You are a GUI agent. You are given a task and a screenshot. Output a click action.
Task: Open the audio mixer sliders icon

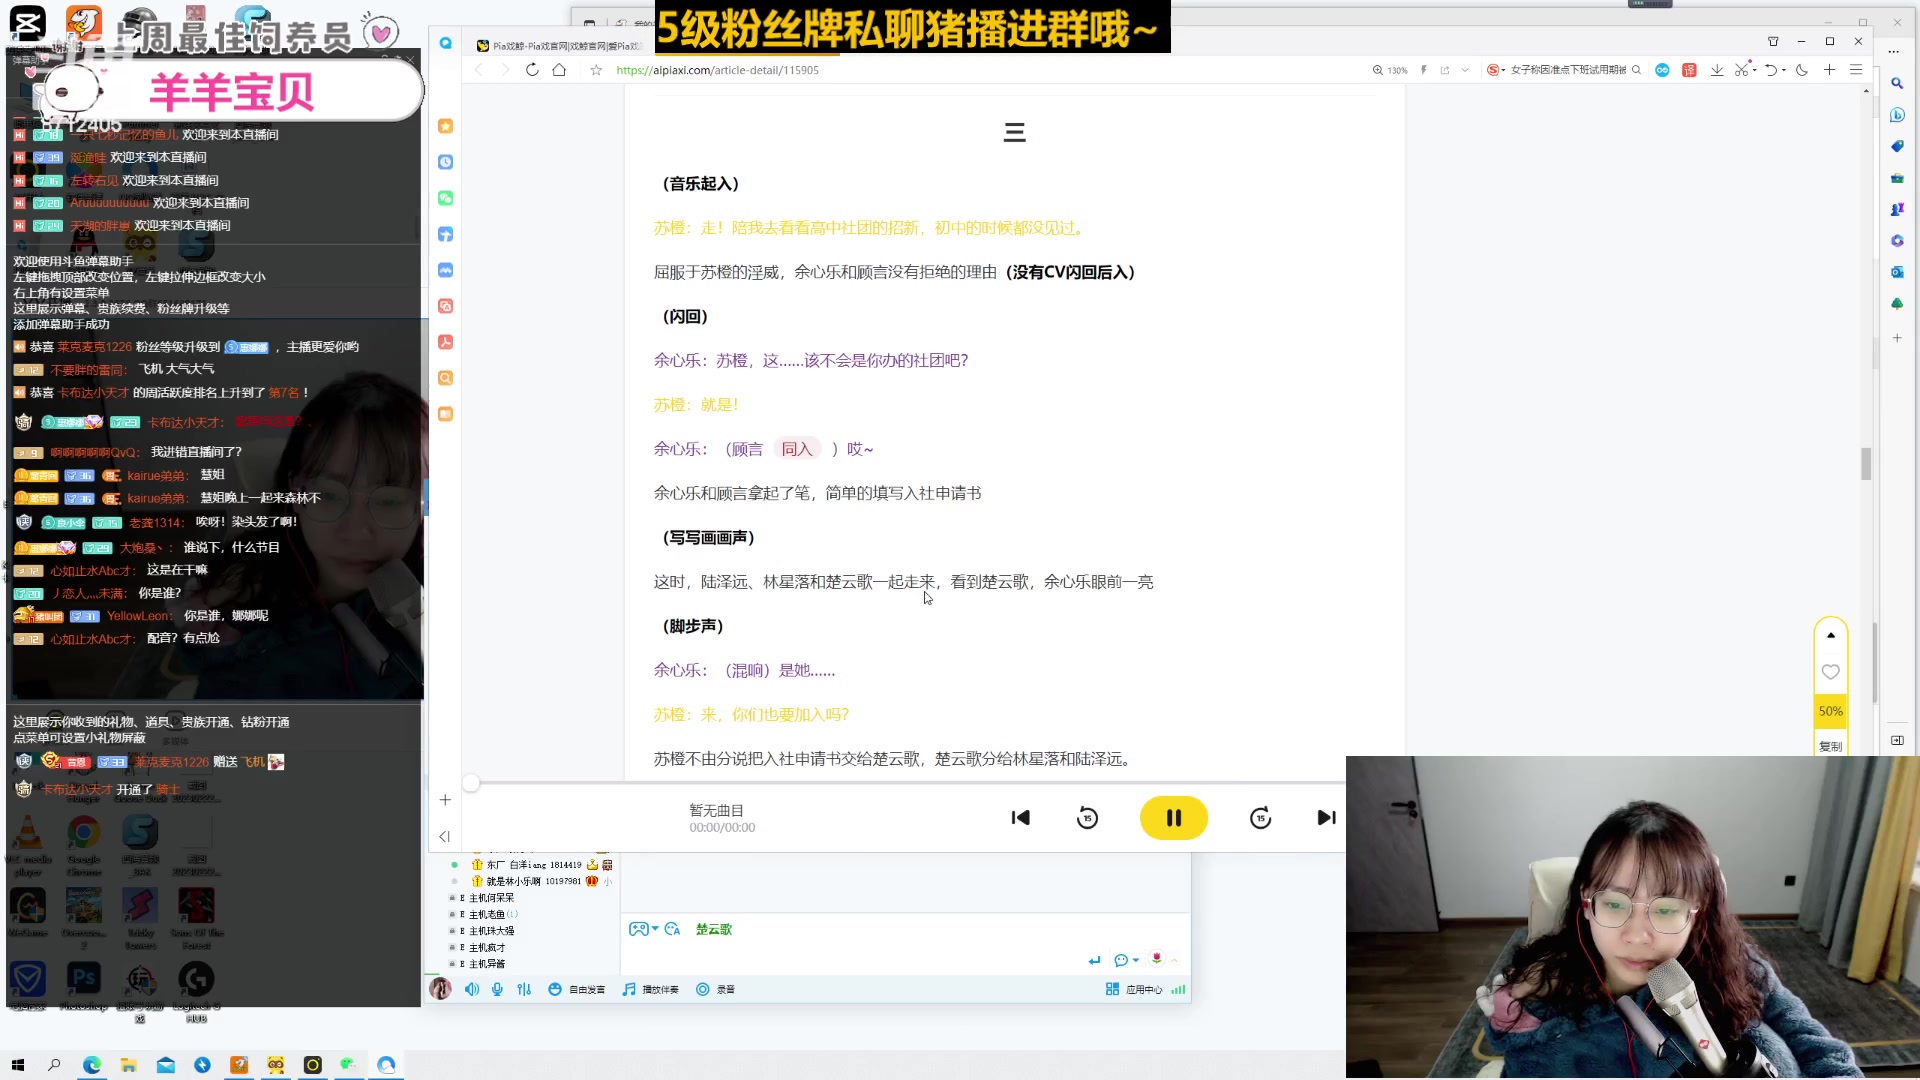click(524, 989)
